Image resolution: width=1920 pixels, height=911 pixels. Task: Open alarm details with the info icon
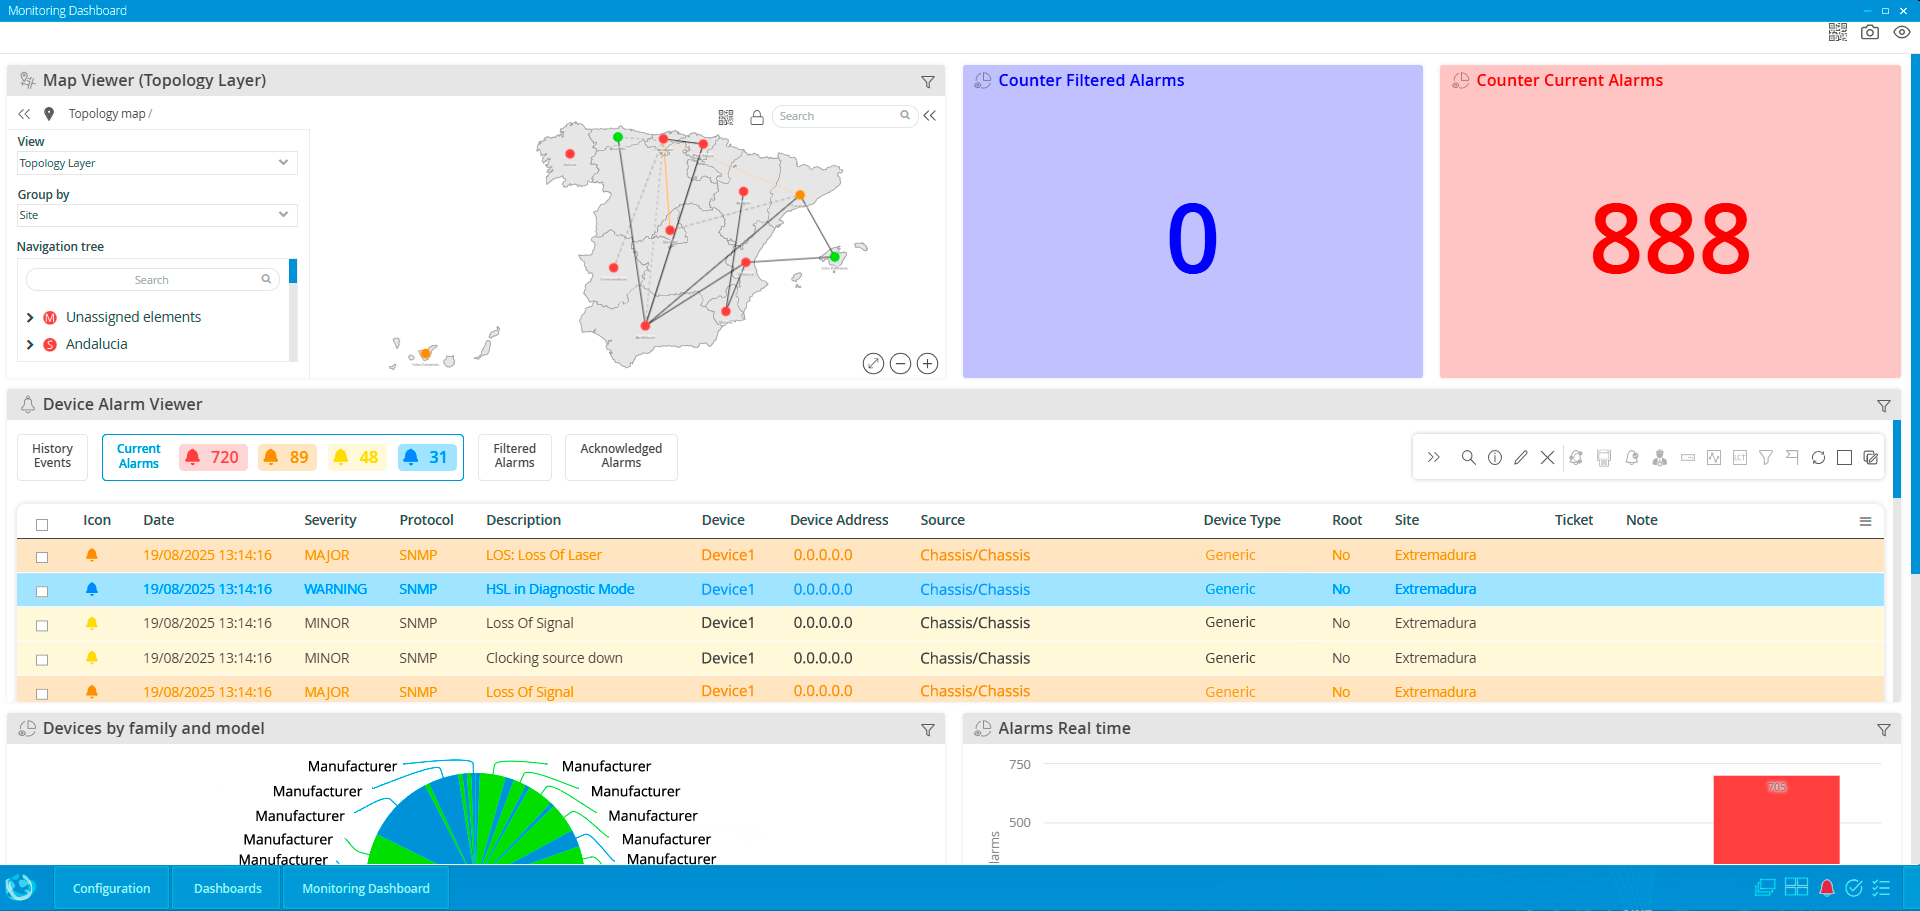pyautogui.click(x=1495, y=458)
